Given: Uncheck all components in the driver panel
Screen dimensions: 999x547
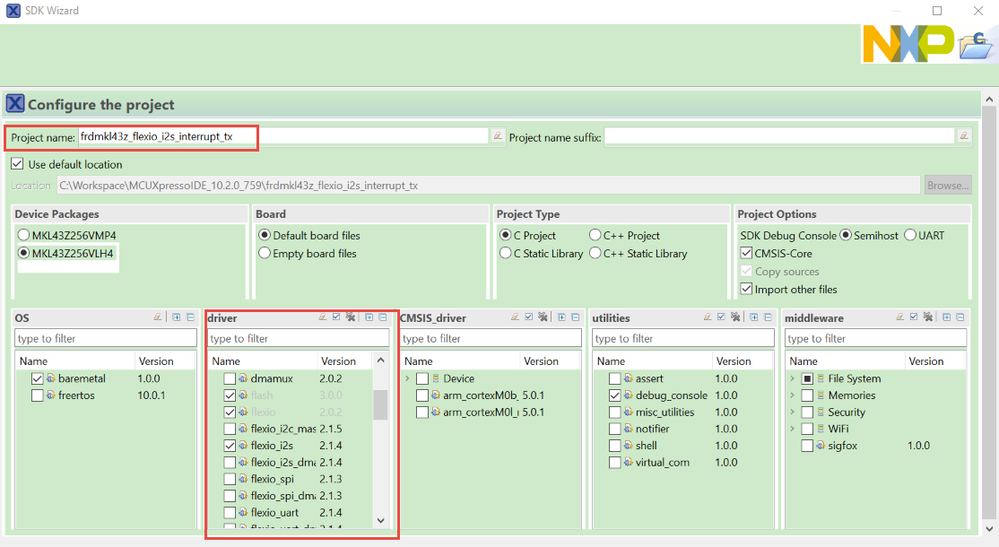Looking at the screenshot, I should tap(350, 316).
